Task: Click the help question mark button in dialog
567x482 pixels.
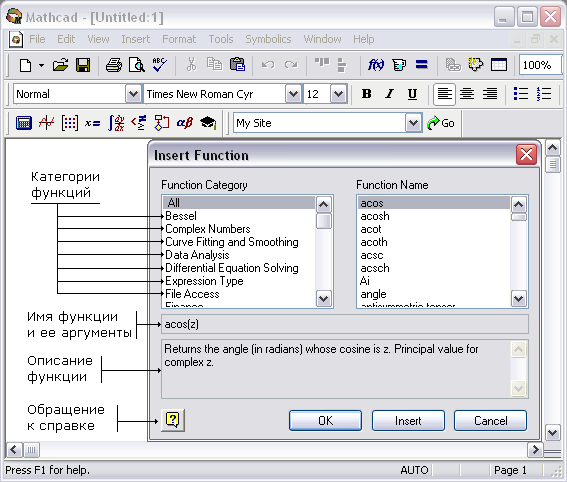Action: click(x=173, y=420)
